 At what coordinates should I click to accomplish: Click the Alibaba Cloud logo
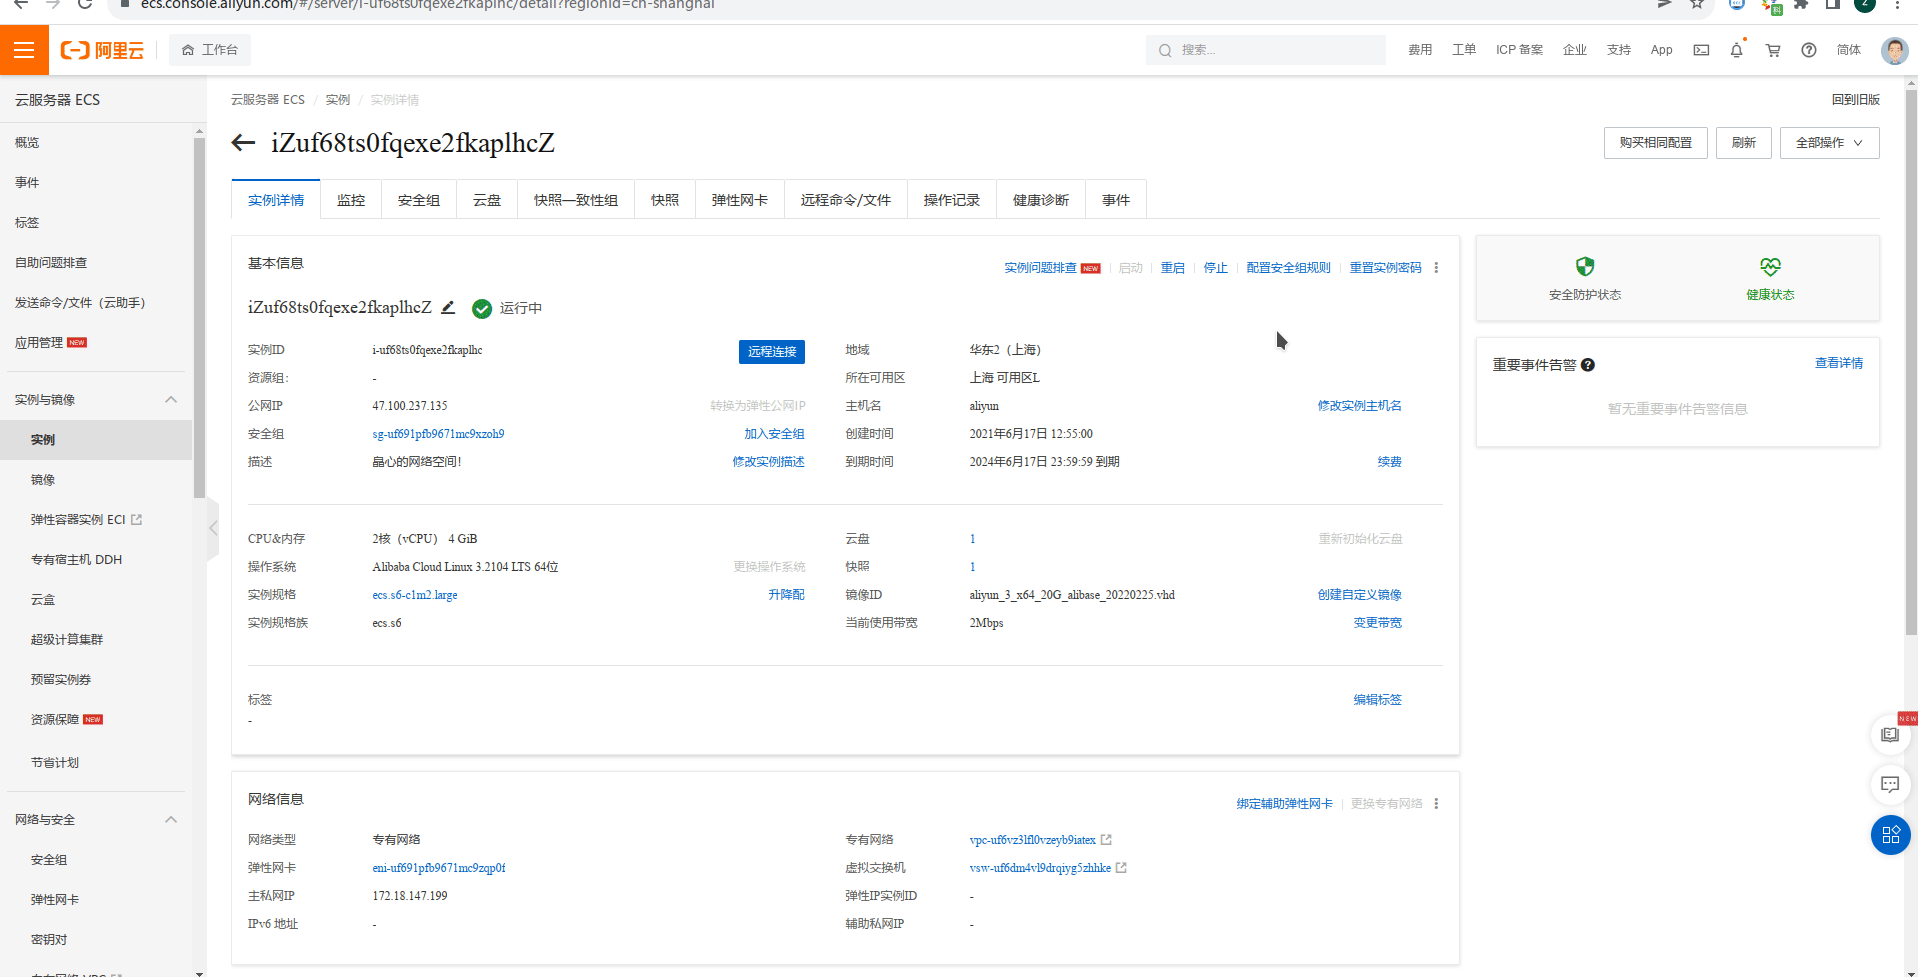(x=102, y=50)
